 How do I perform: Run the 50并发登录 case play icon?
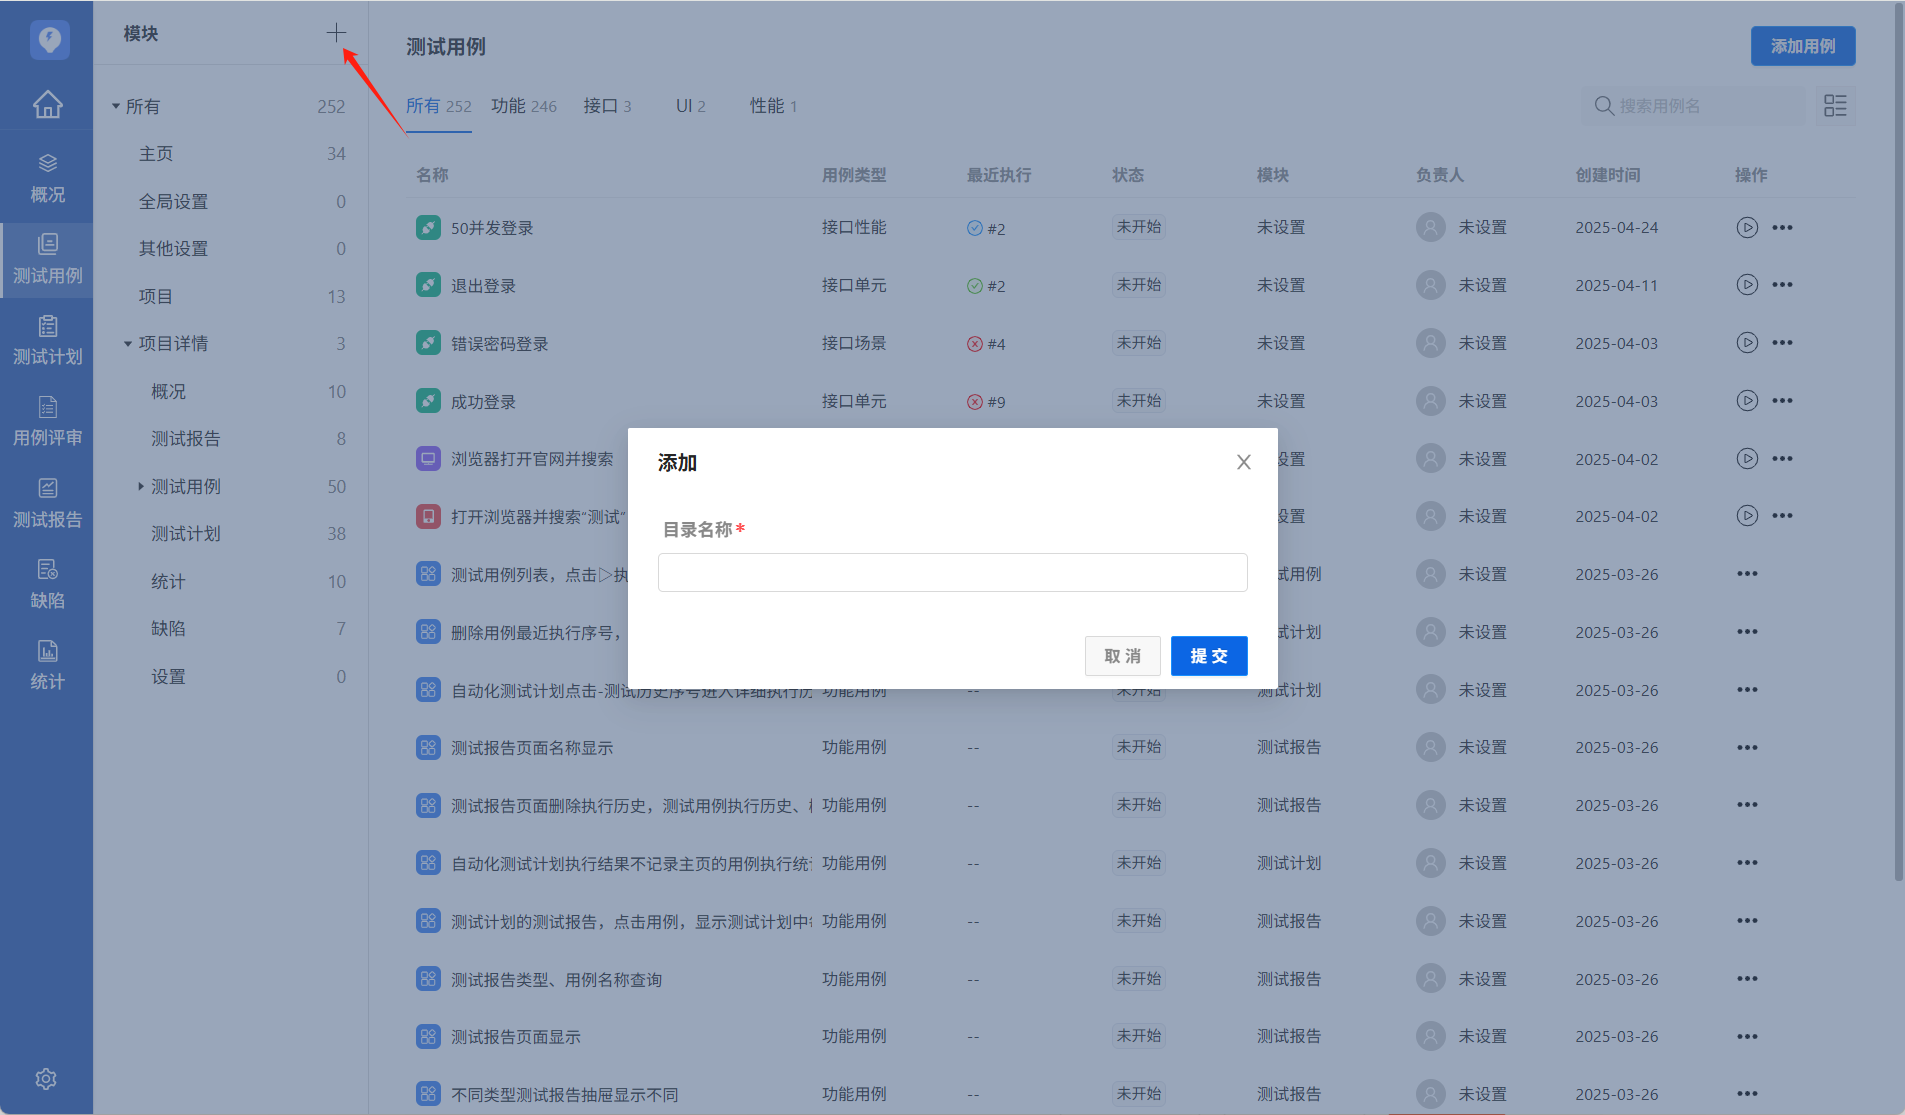tap(1746, 227)
